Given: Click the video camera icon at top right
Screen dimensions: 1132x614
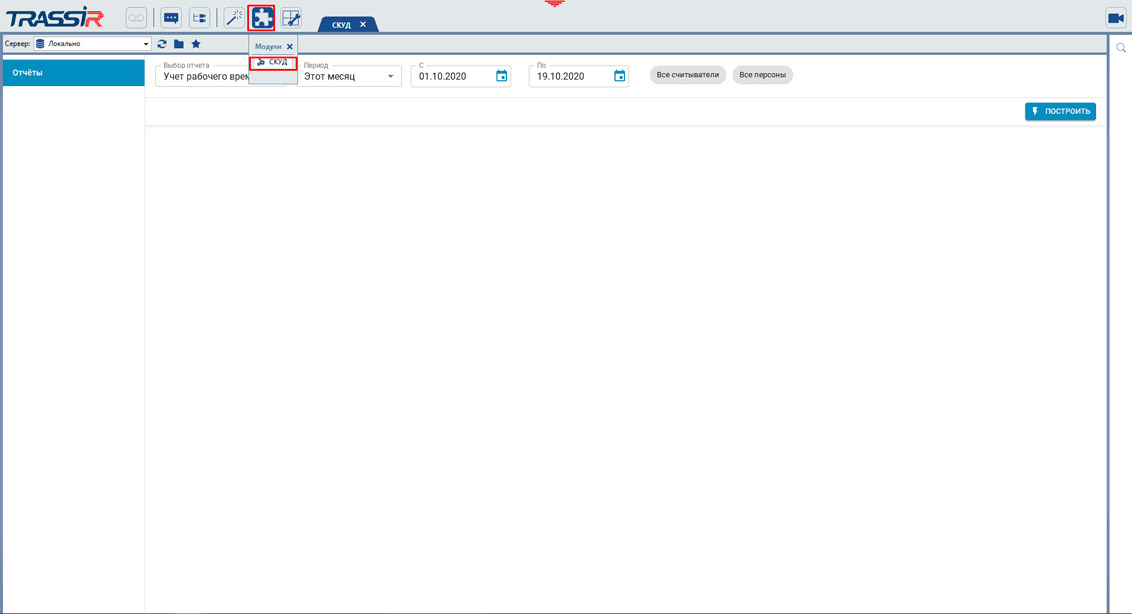Looking at the screenshot, I should click(1115, 18).
